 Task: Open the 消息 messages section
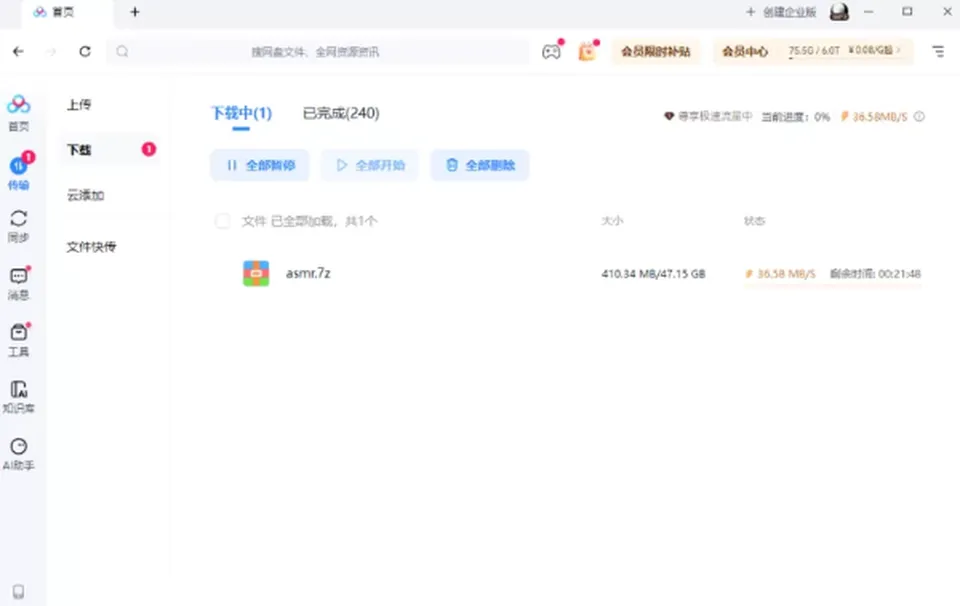18,283
